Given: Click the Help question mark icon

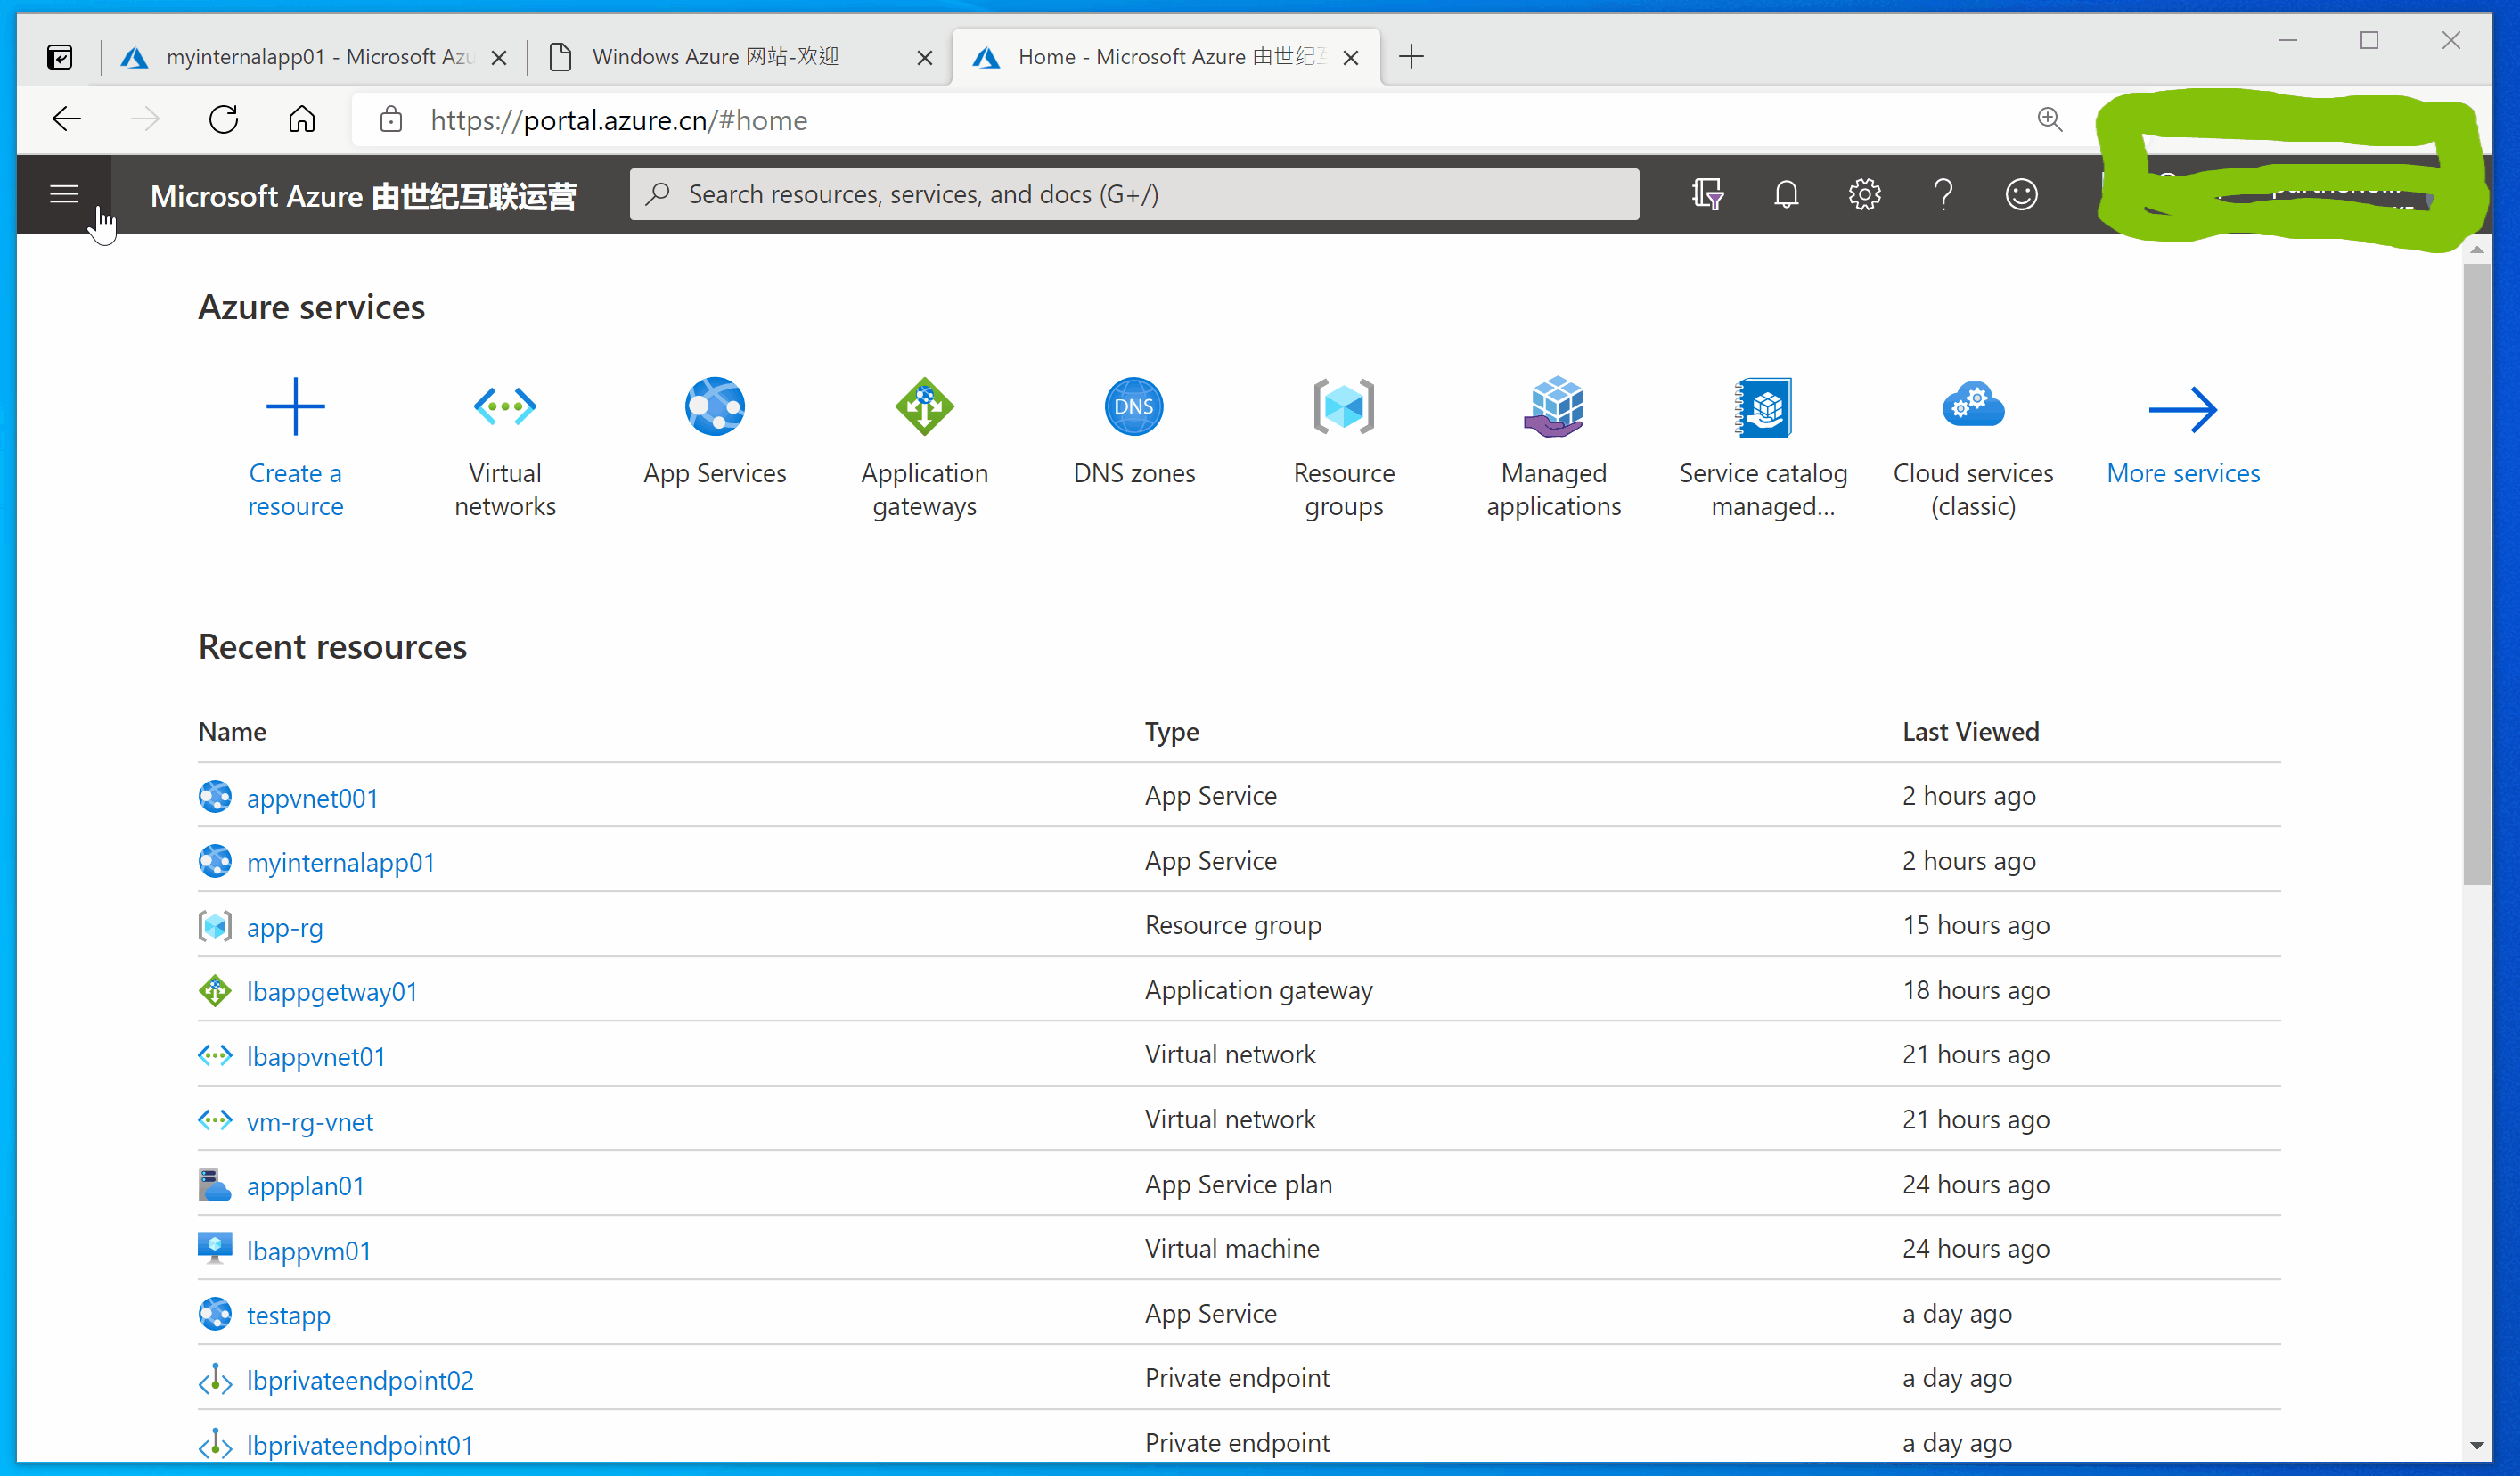Looking at the screenshot, I should point(1943,194).
